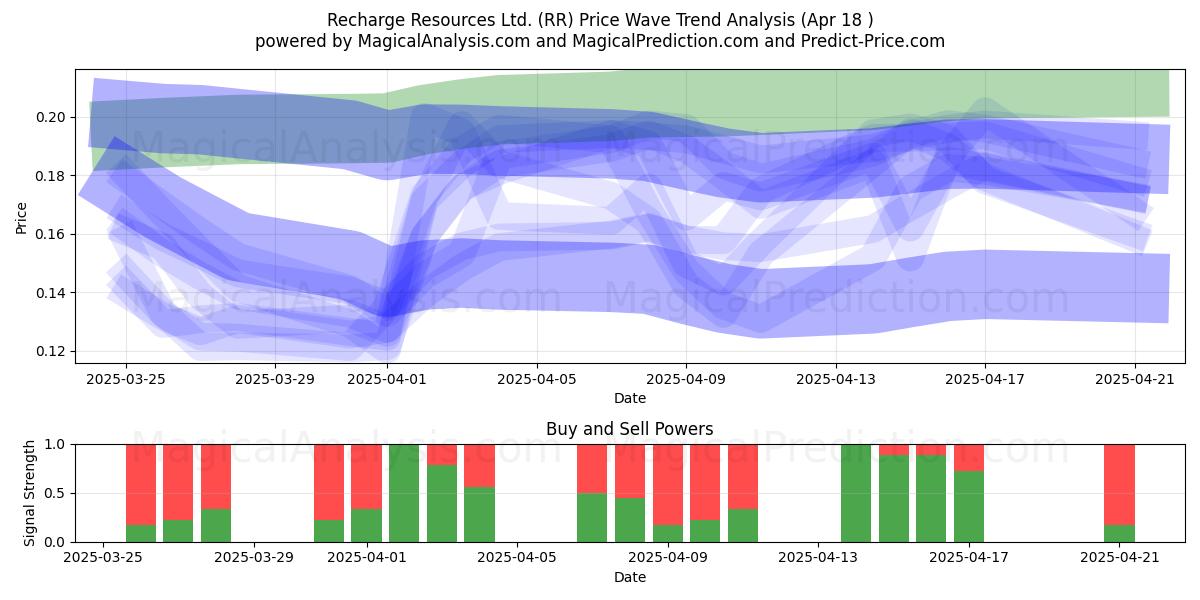The image size is (1200, 600).
Task: Click the 2025-03-29 tick under the price chart
Action: 275,379
